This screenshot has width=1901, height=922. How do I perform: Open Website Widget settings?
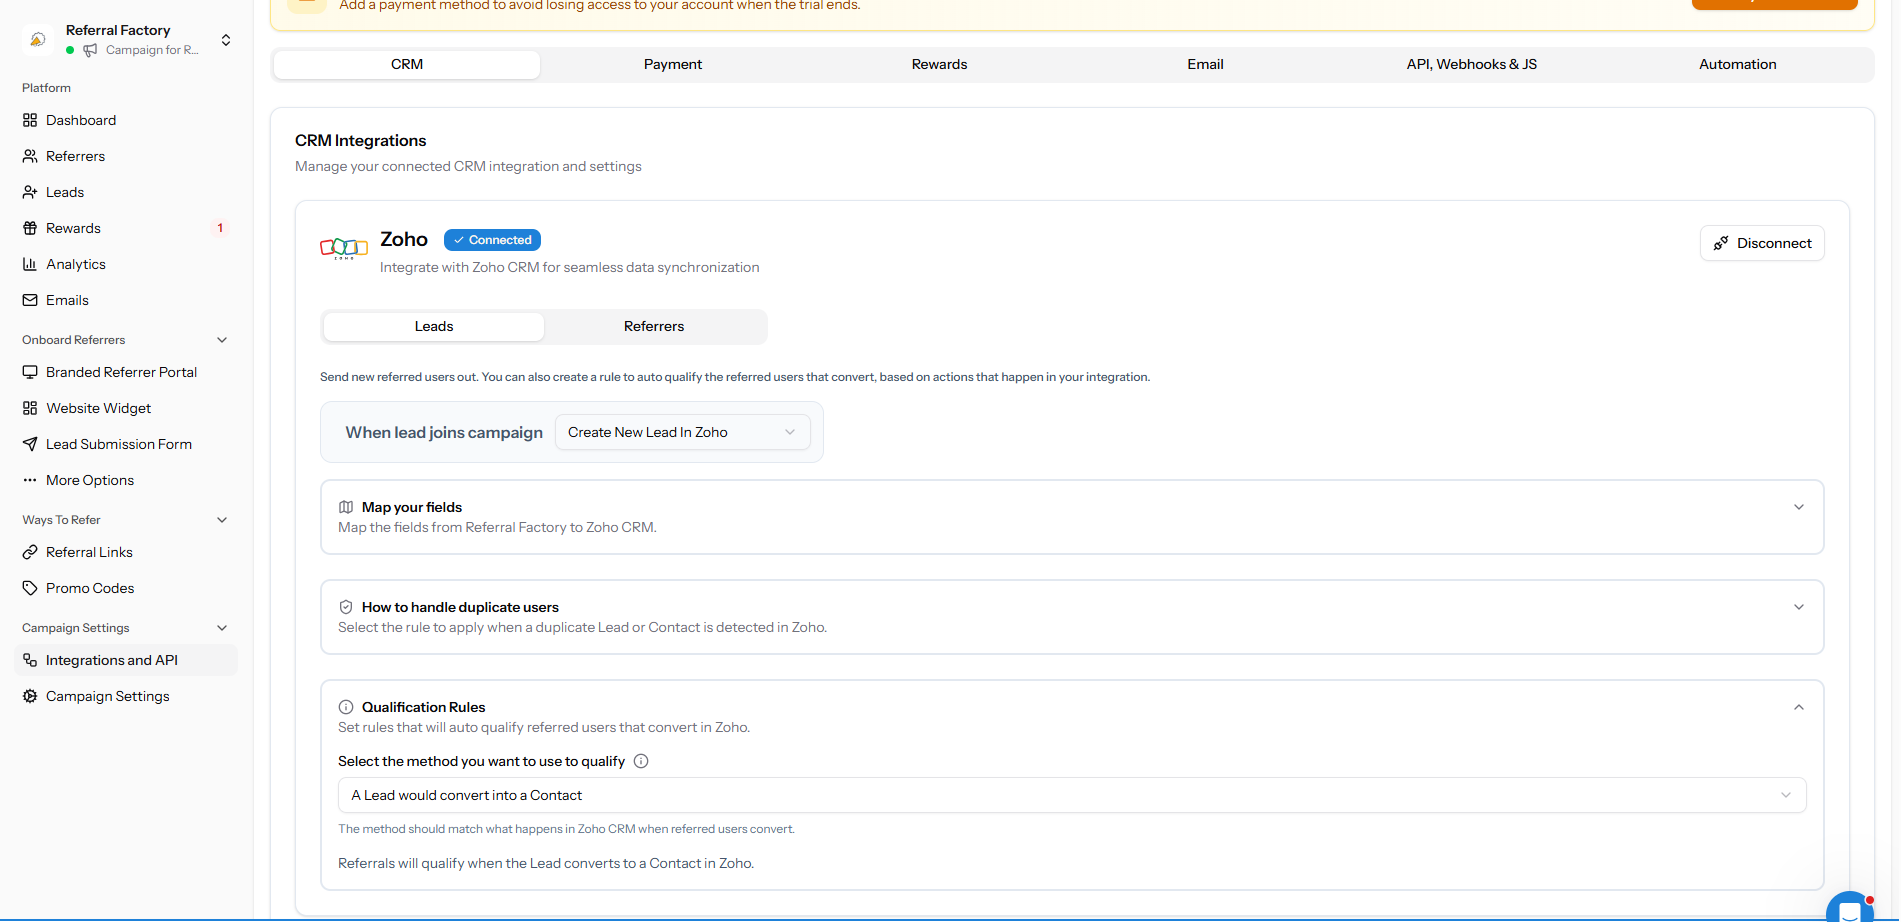pos(126,408)
